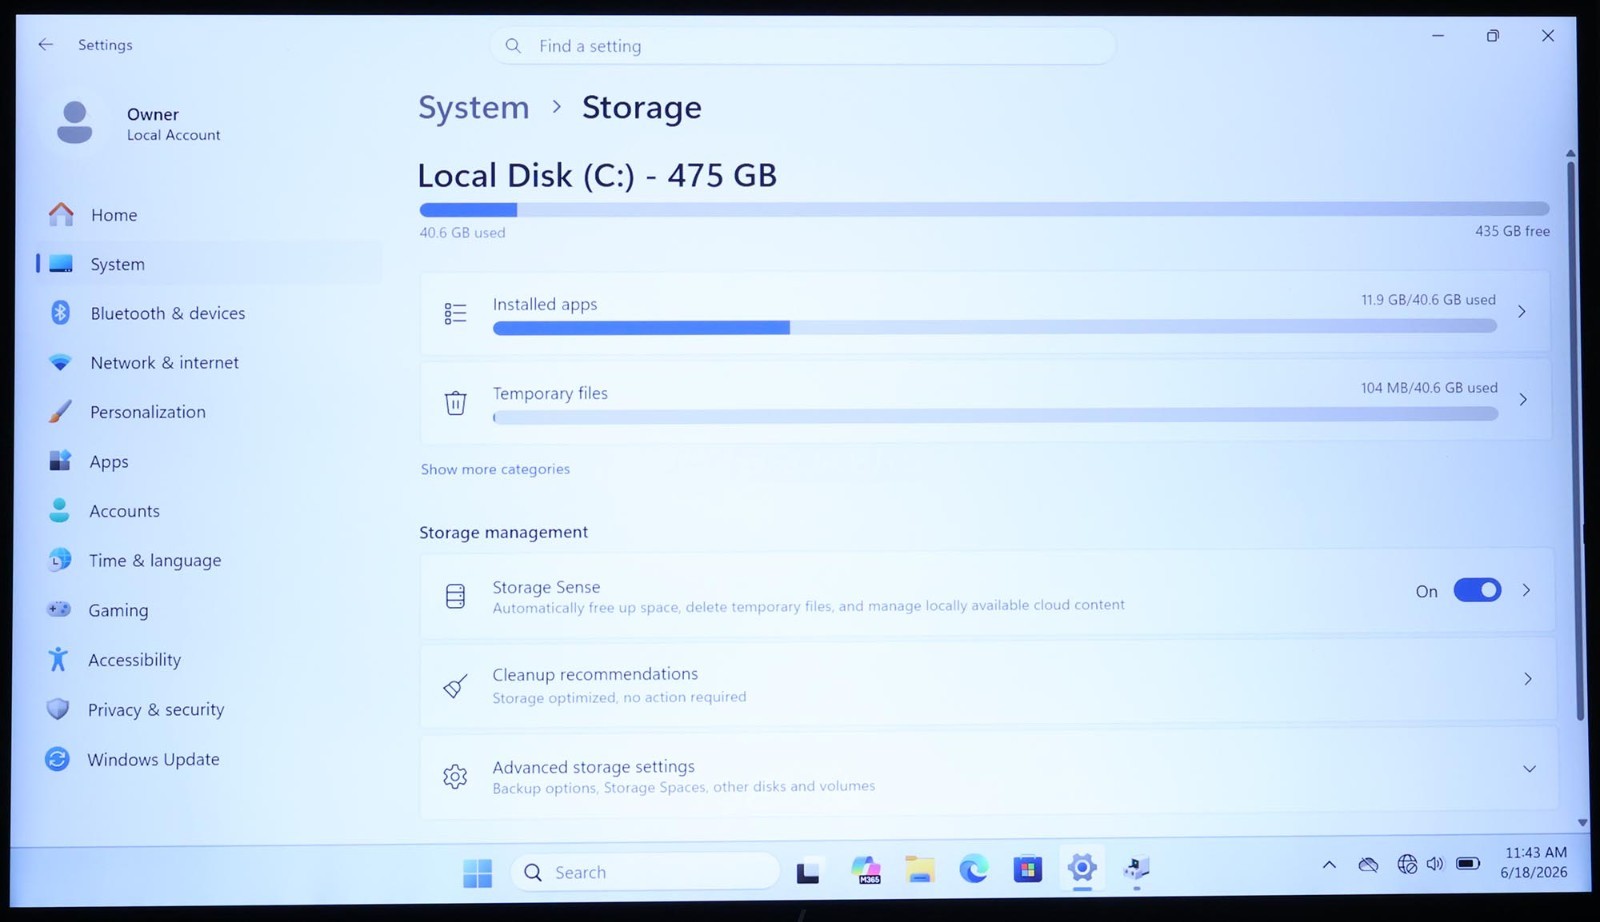Screen dimensions: 1600x922
Task: Open Privacy & security settings
Action: pyautogui.click(x=156, y=710)
